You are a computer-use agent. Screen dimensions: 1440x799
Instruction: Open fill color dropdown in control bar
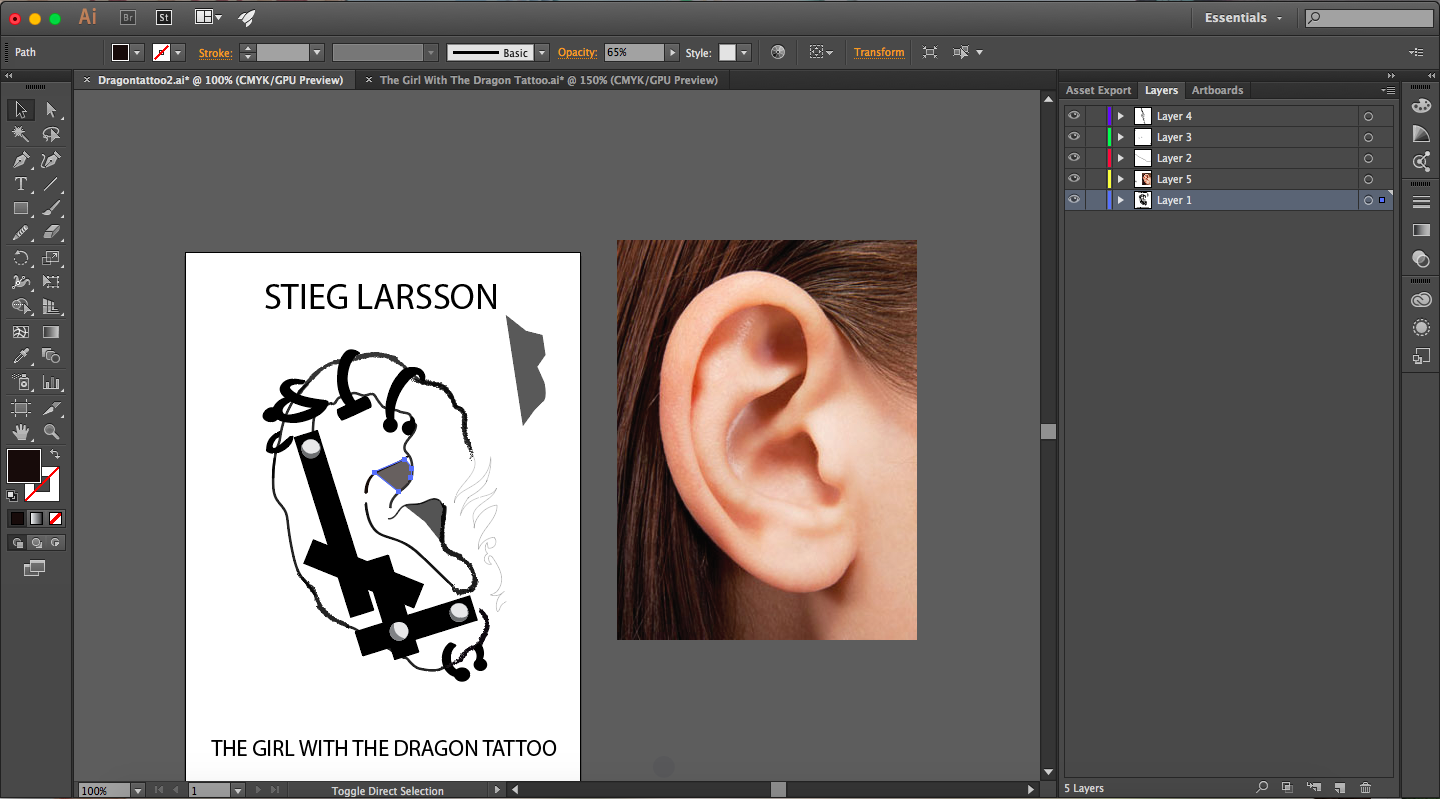pyautogui.click(x=137, y=53)
